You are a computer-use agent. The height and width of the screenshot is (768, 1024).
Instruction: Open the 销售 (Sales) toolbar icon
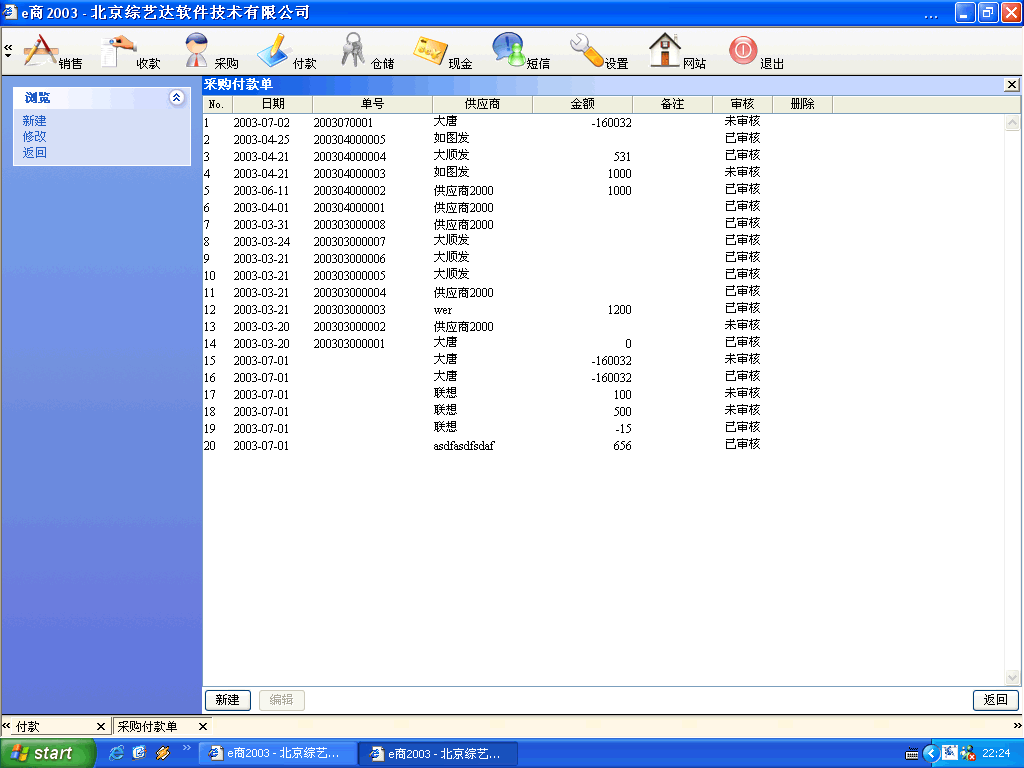[42, 51]
